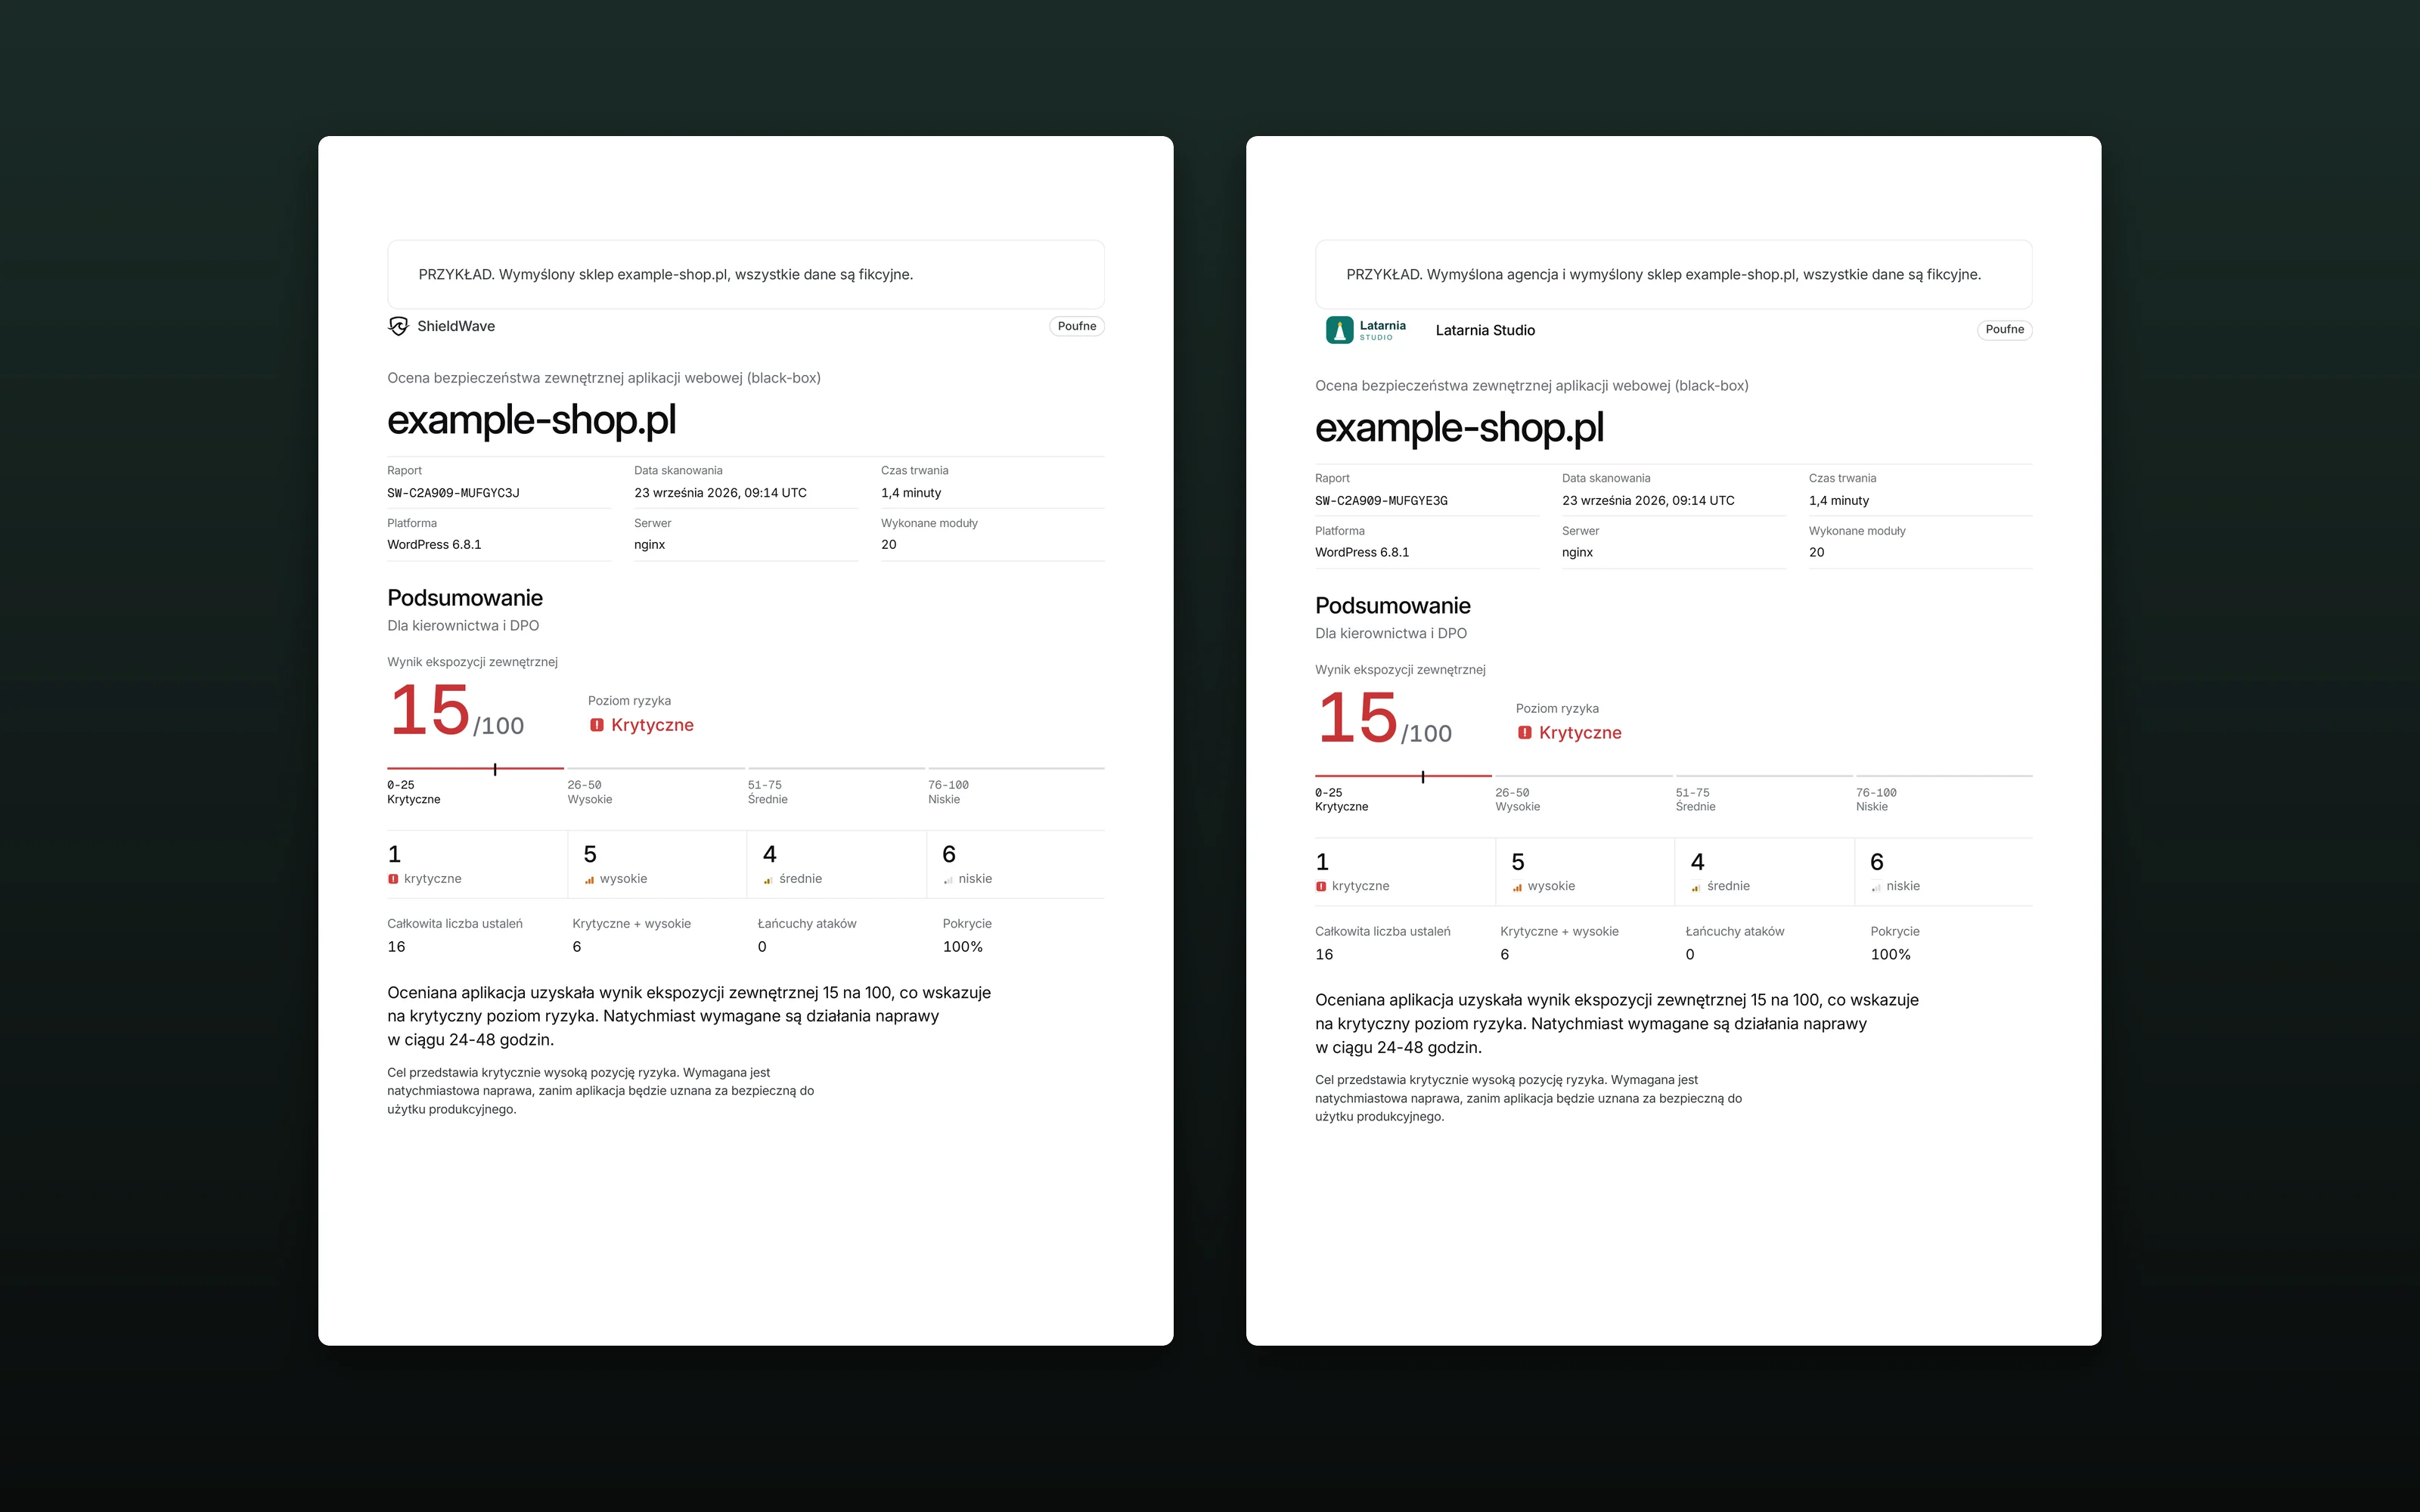
Task: Select report ID SW-C2A909-MUFGYE3G
Action: (1381, 501)
